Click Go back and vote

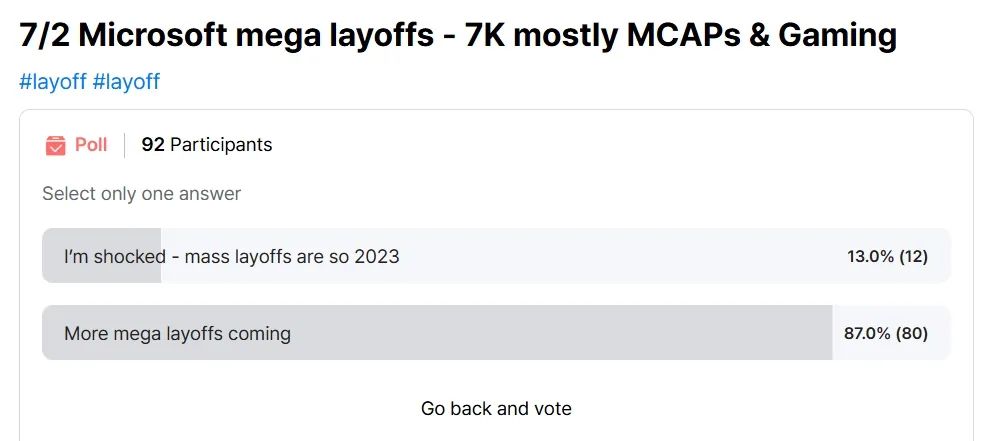pos(496,408)
